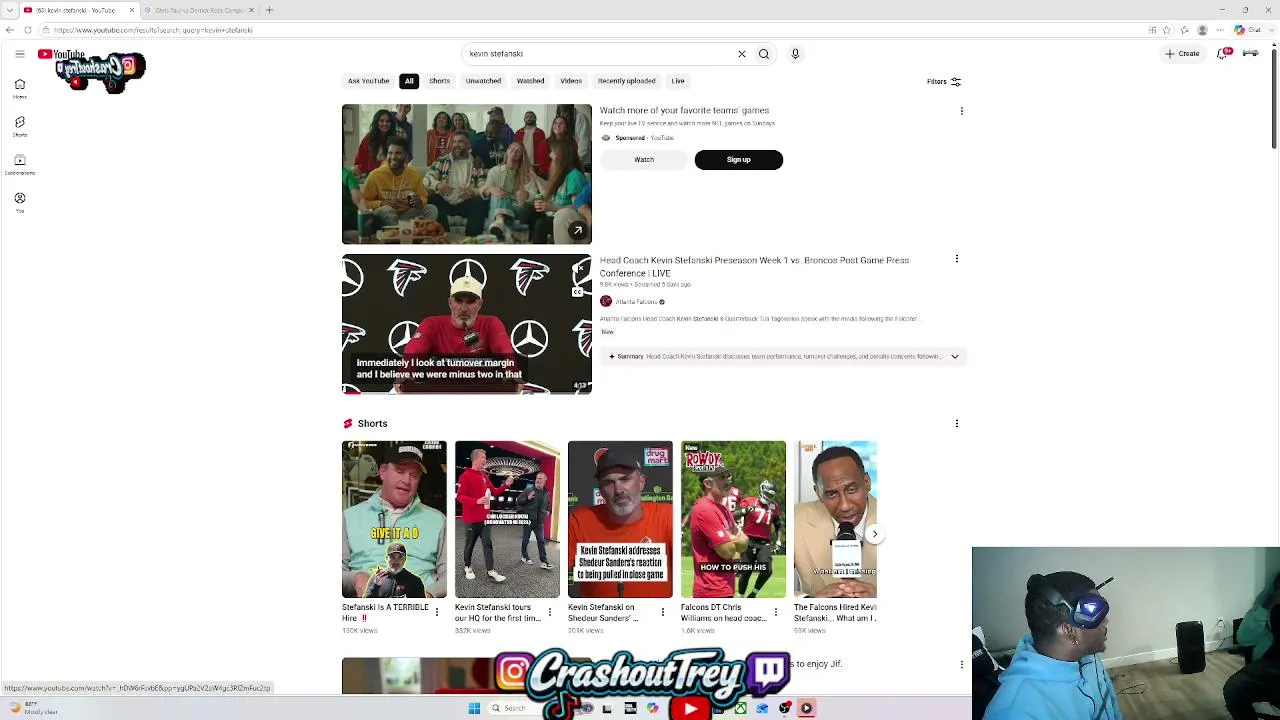Show next Shorts with right arrow
This screenshot has height=720, width=1280.
[x=874, y=534]
